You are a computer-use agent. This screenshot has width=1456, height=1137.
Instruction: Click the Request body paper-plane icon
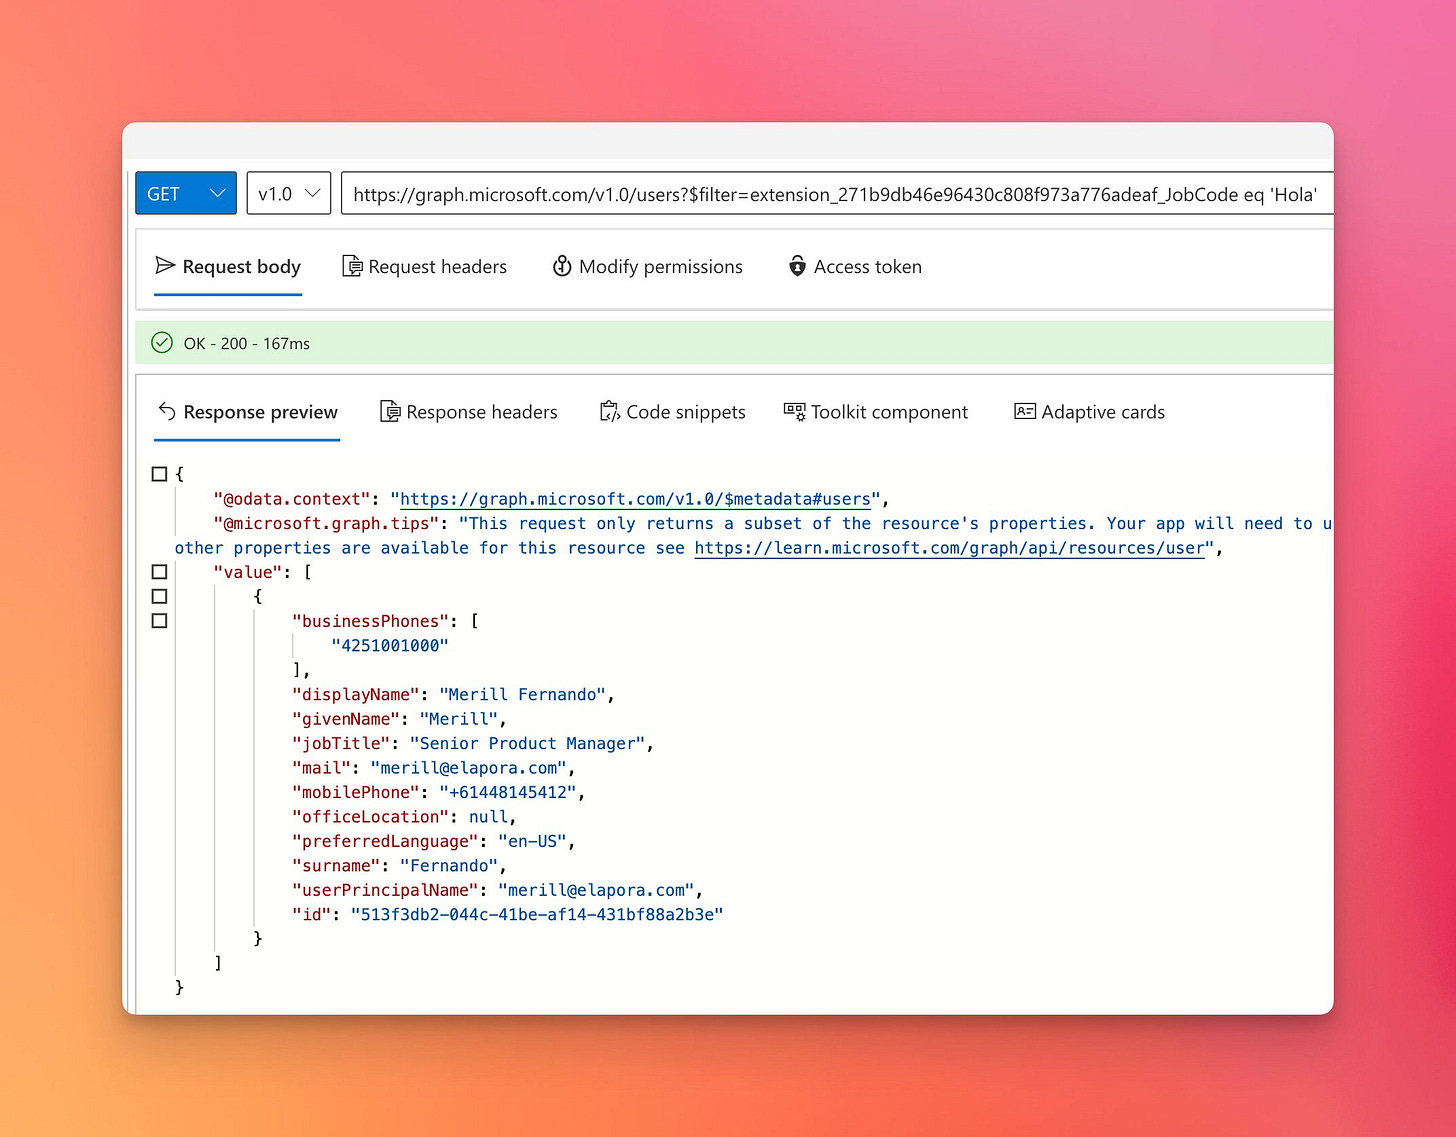click(166, 266)
